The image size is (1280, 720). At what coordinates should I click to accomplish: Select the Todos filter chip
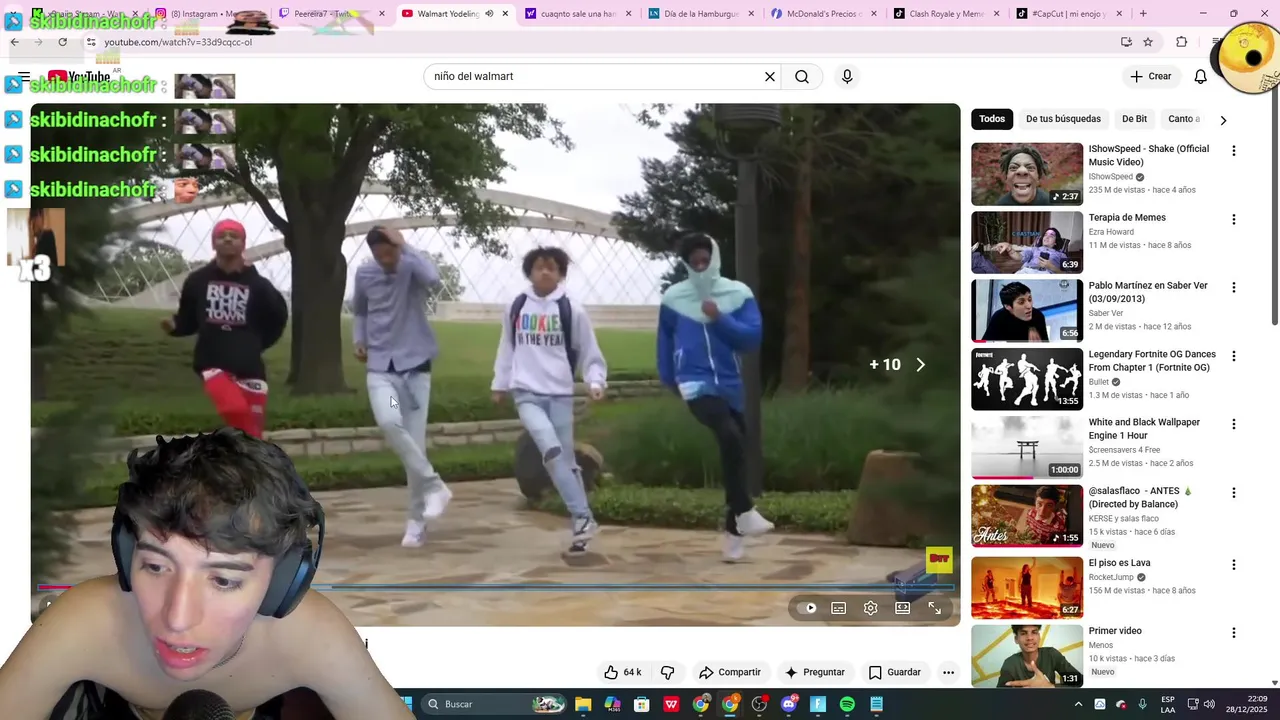[x=992, y=119]
